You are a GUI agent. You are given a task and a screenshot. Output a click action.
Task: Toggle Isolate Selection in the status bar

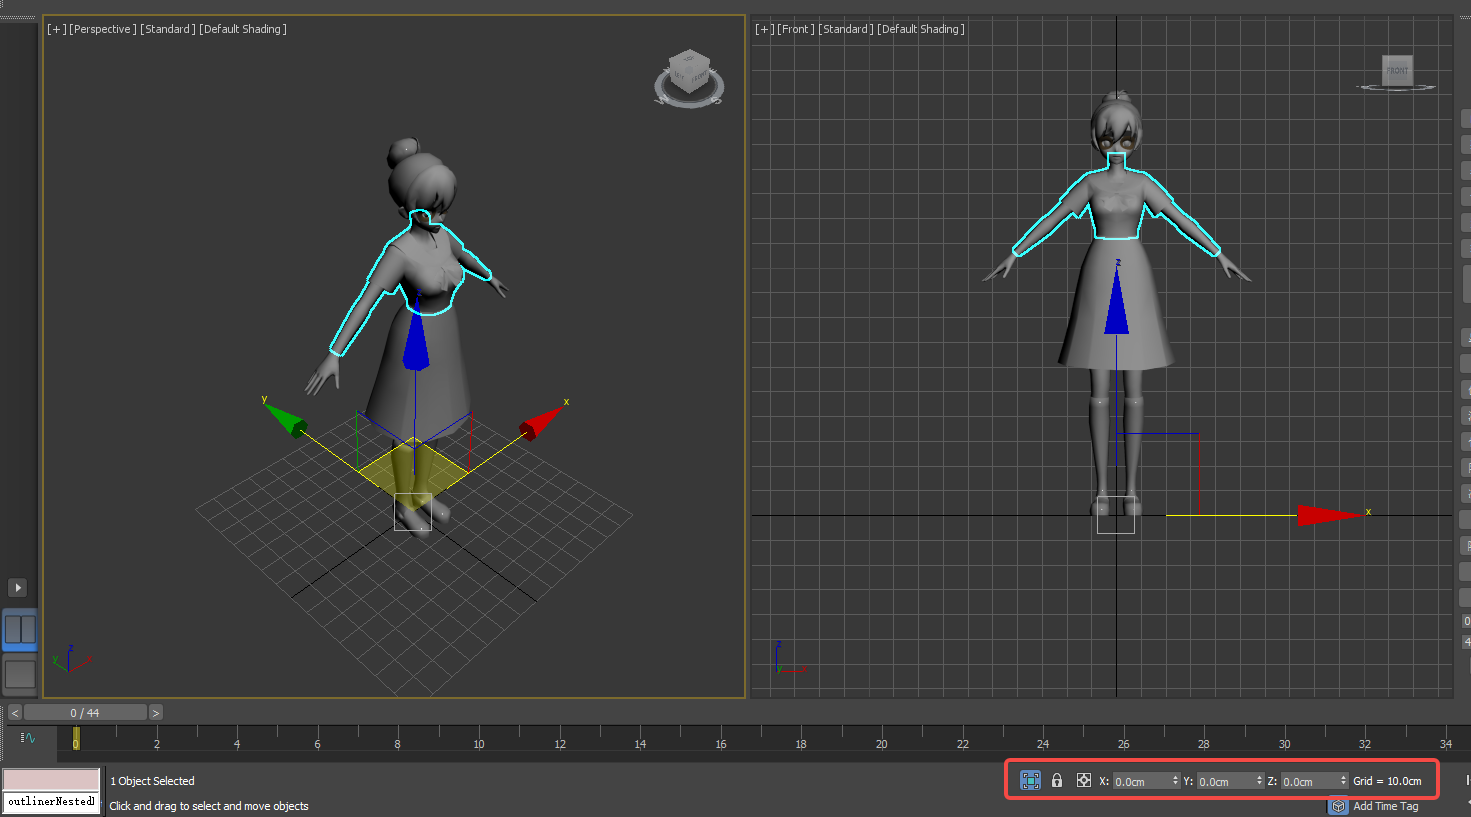click(1030, 780)
